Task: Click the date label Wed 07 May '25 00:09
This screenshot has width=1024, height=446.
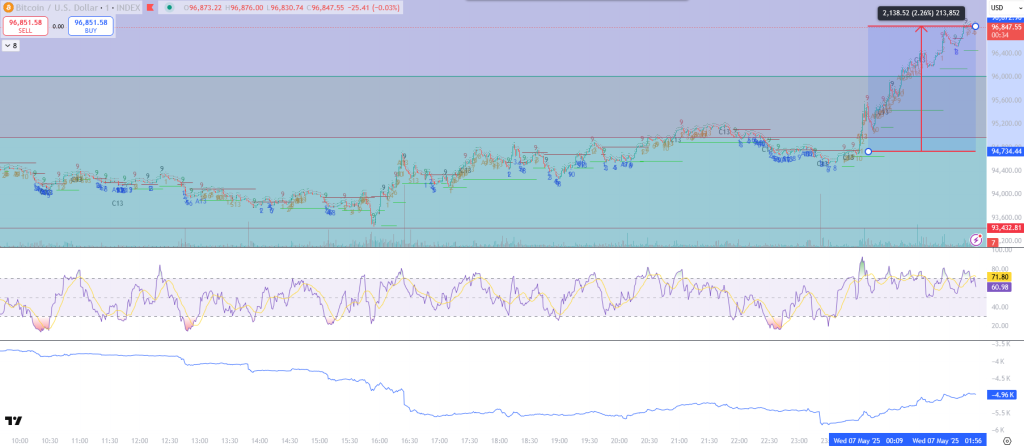Action: [x=867, y=439]
